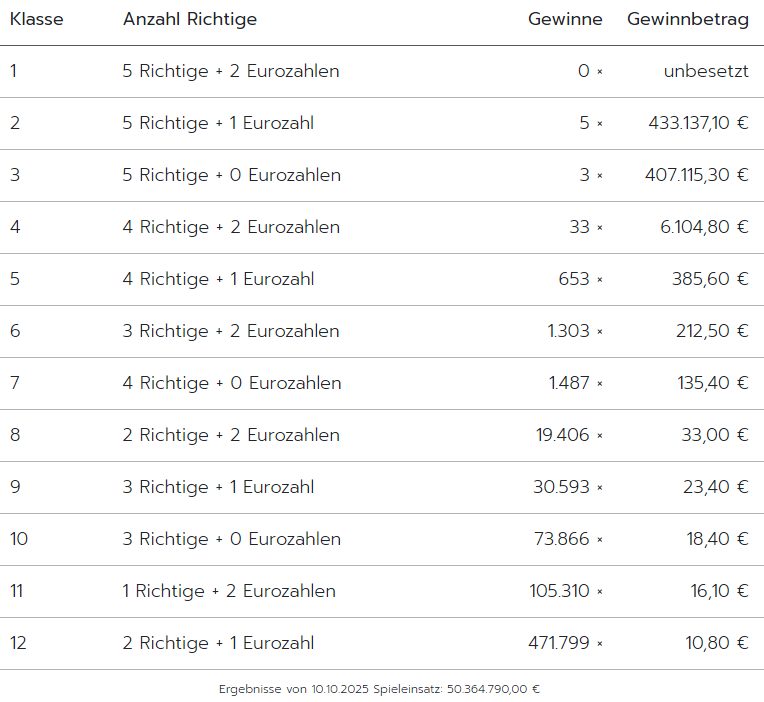The width and height of the screenshot is (764, 702).
Task: Click the 653 winners count
Action: (x=574, y=279)
